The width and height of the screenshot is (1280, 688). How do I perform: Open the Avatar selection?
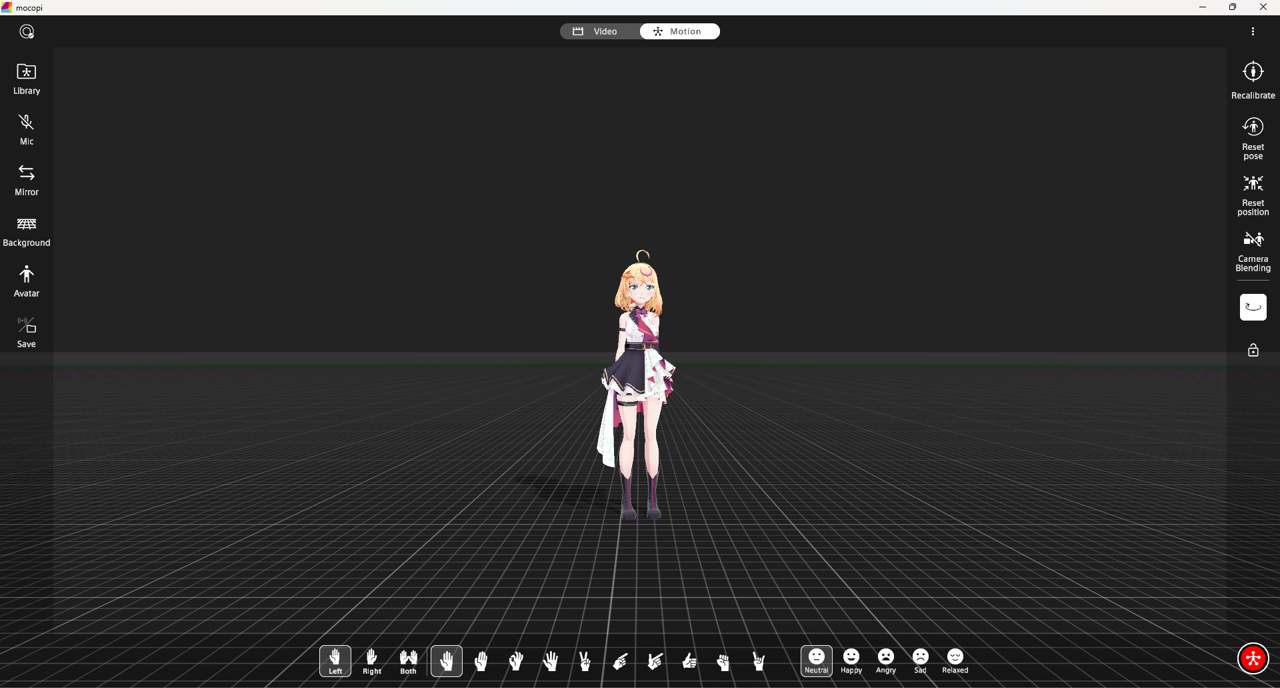pos(26,281)
